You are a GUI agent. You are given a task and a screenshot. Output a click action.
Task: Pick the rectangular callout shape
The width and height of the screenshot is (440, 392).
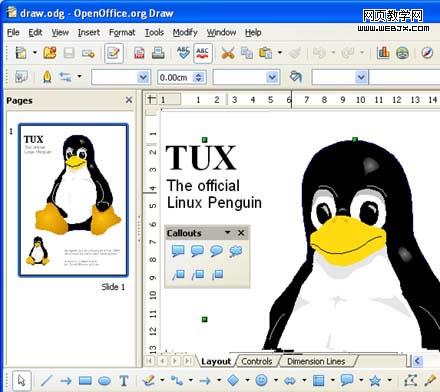coord(178,251)
